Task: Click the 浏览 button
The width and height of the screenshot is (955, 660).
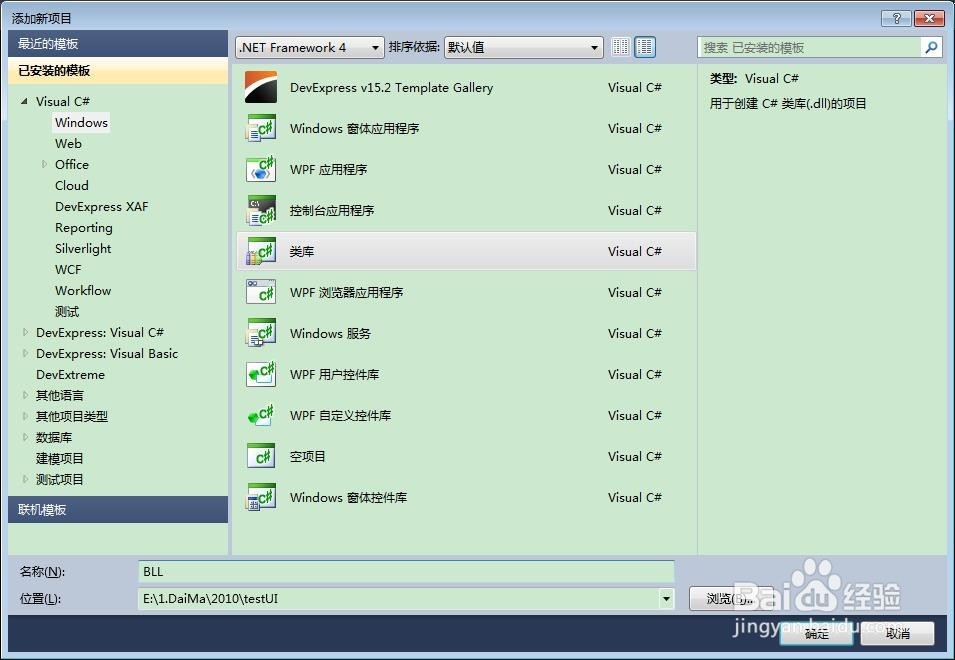Action: tap(731, 599)
